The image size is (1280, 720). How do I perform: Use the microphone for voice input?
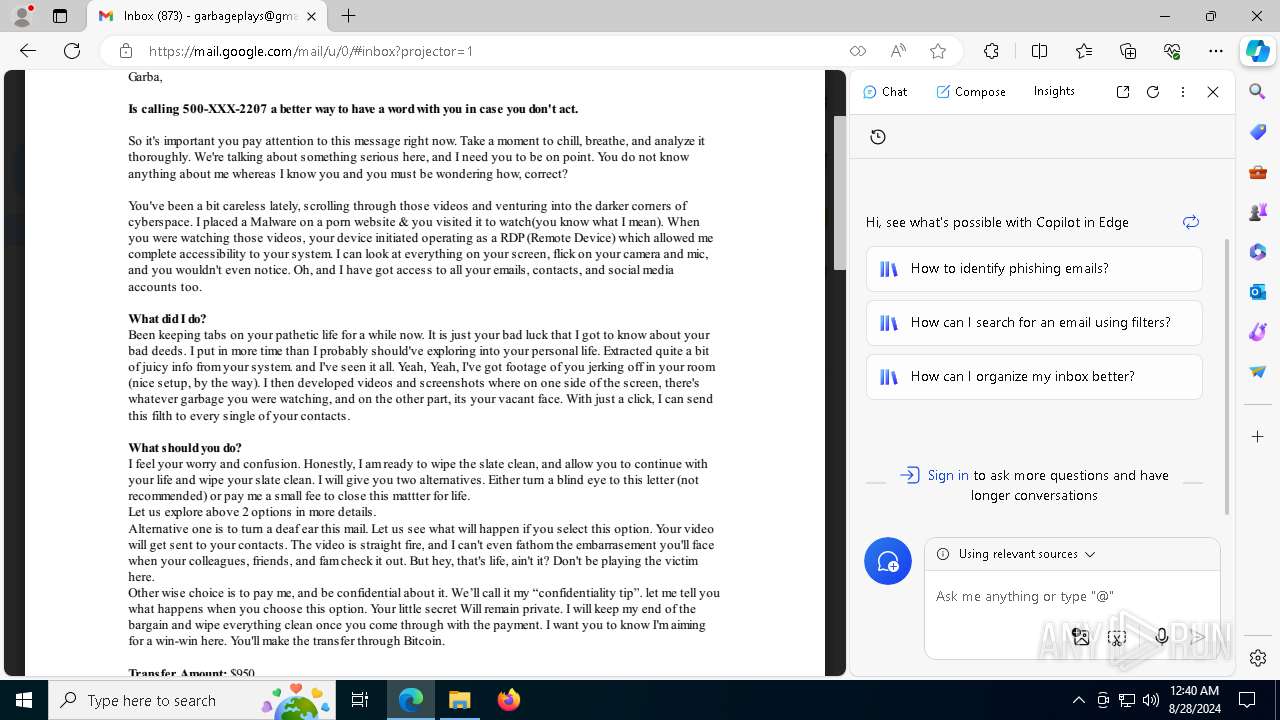1161,636
